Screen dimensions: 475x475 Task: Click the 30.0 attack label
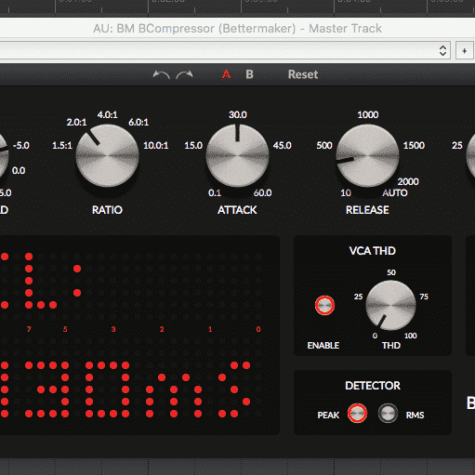point(238,115)
